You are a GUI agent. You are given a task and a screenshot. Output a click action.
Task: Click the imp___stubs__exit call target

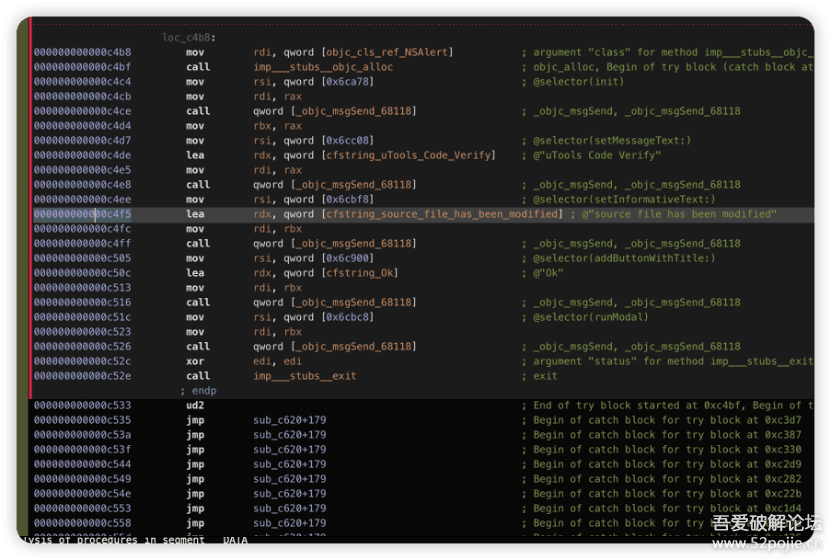(x=305, y=376)
